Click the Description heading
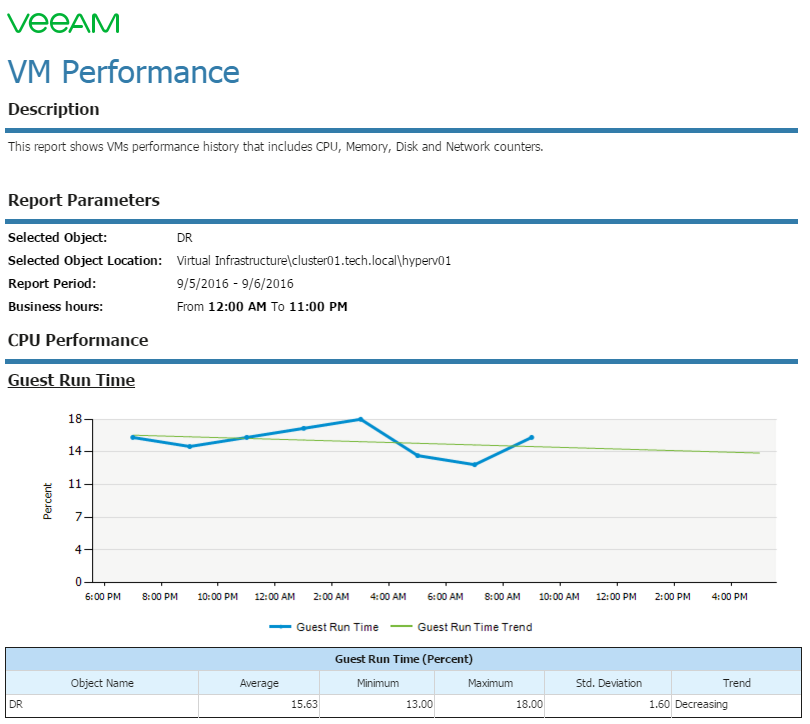 [x=54, y=109]
